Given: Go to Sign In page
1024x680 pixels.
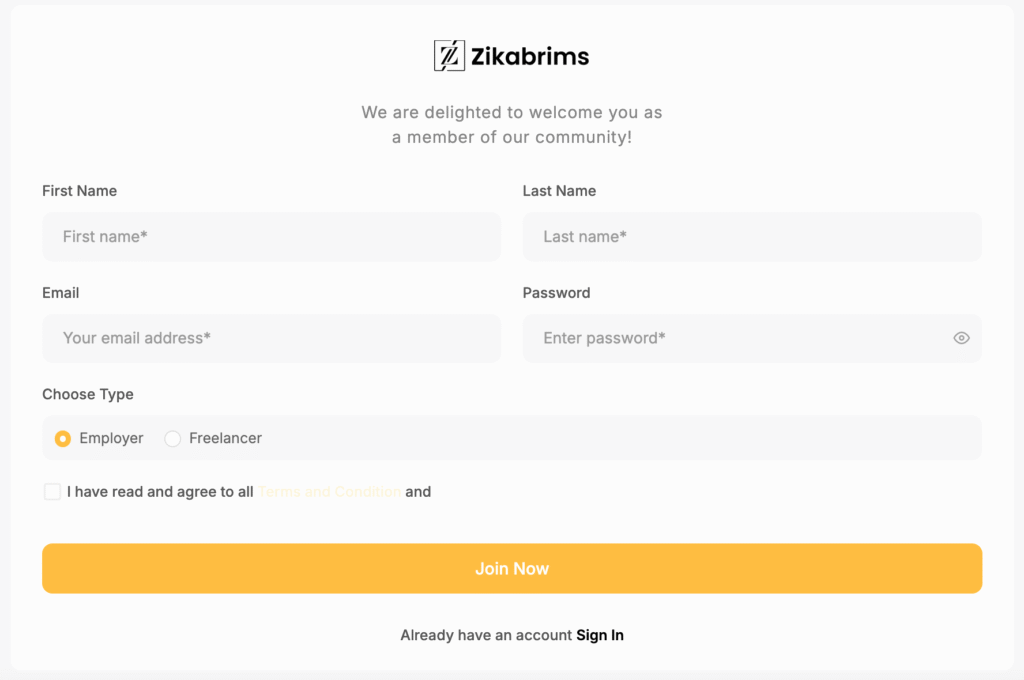Looking at the screenshot, I should [x=600, y=635].
